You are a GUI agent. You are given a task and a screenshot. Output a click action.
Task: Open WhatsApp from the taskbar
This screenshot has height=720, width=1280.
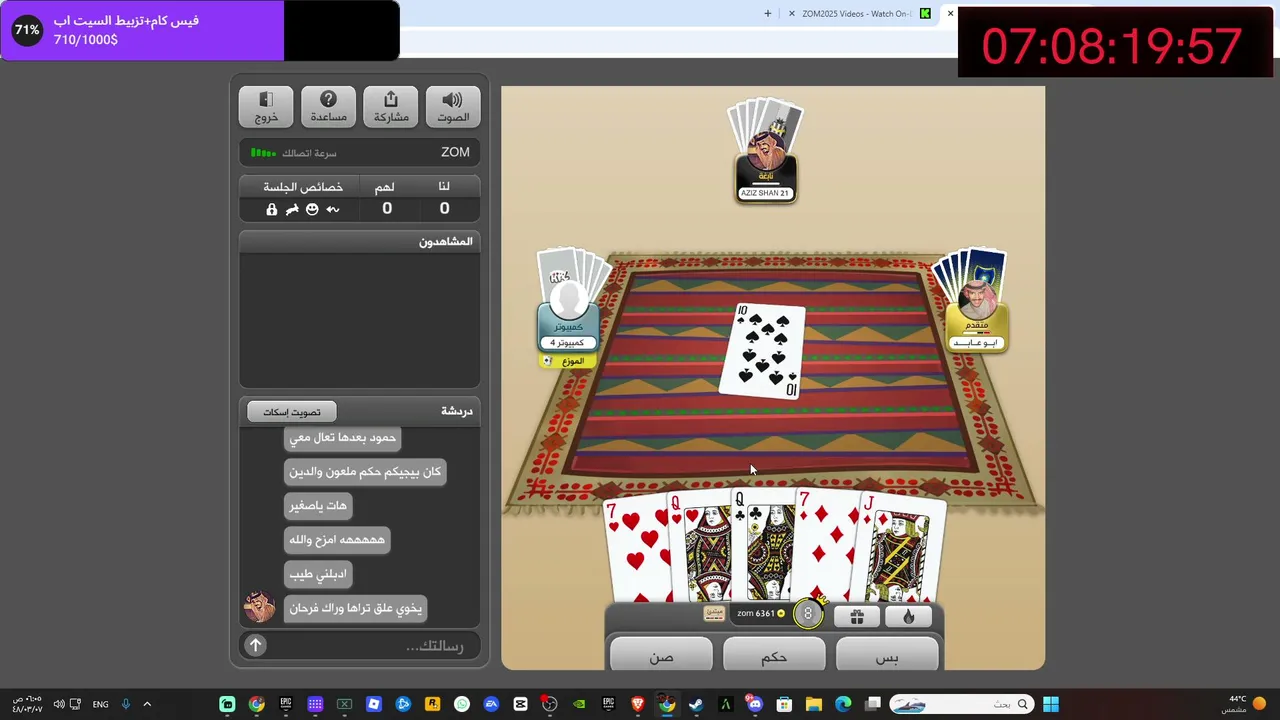461,704
